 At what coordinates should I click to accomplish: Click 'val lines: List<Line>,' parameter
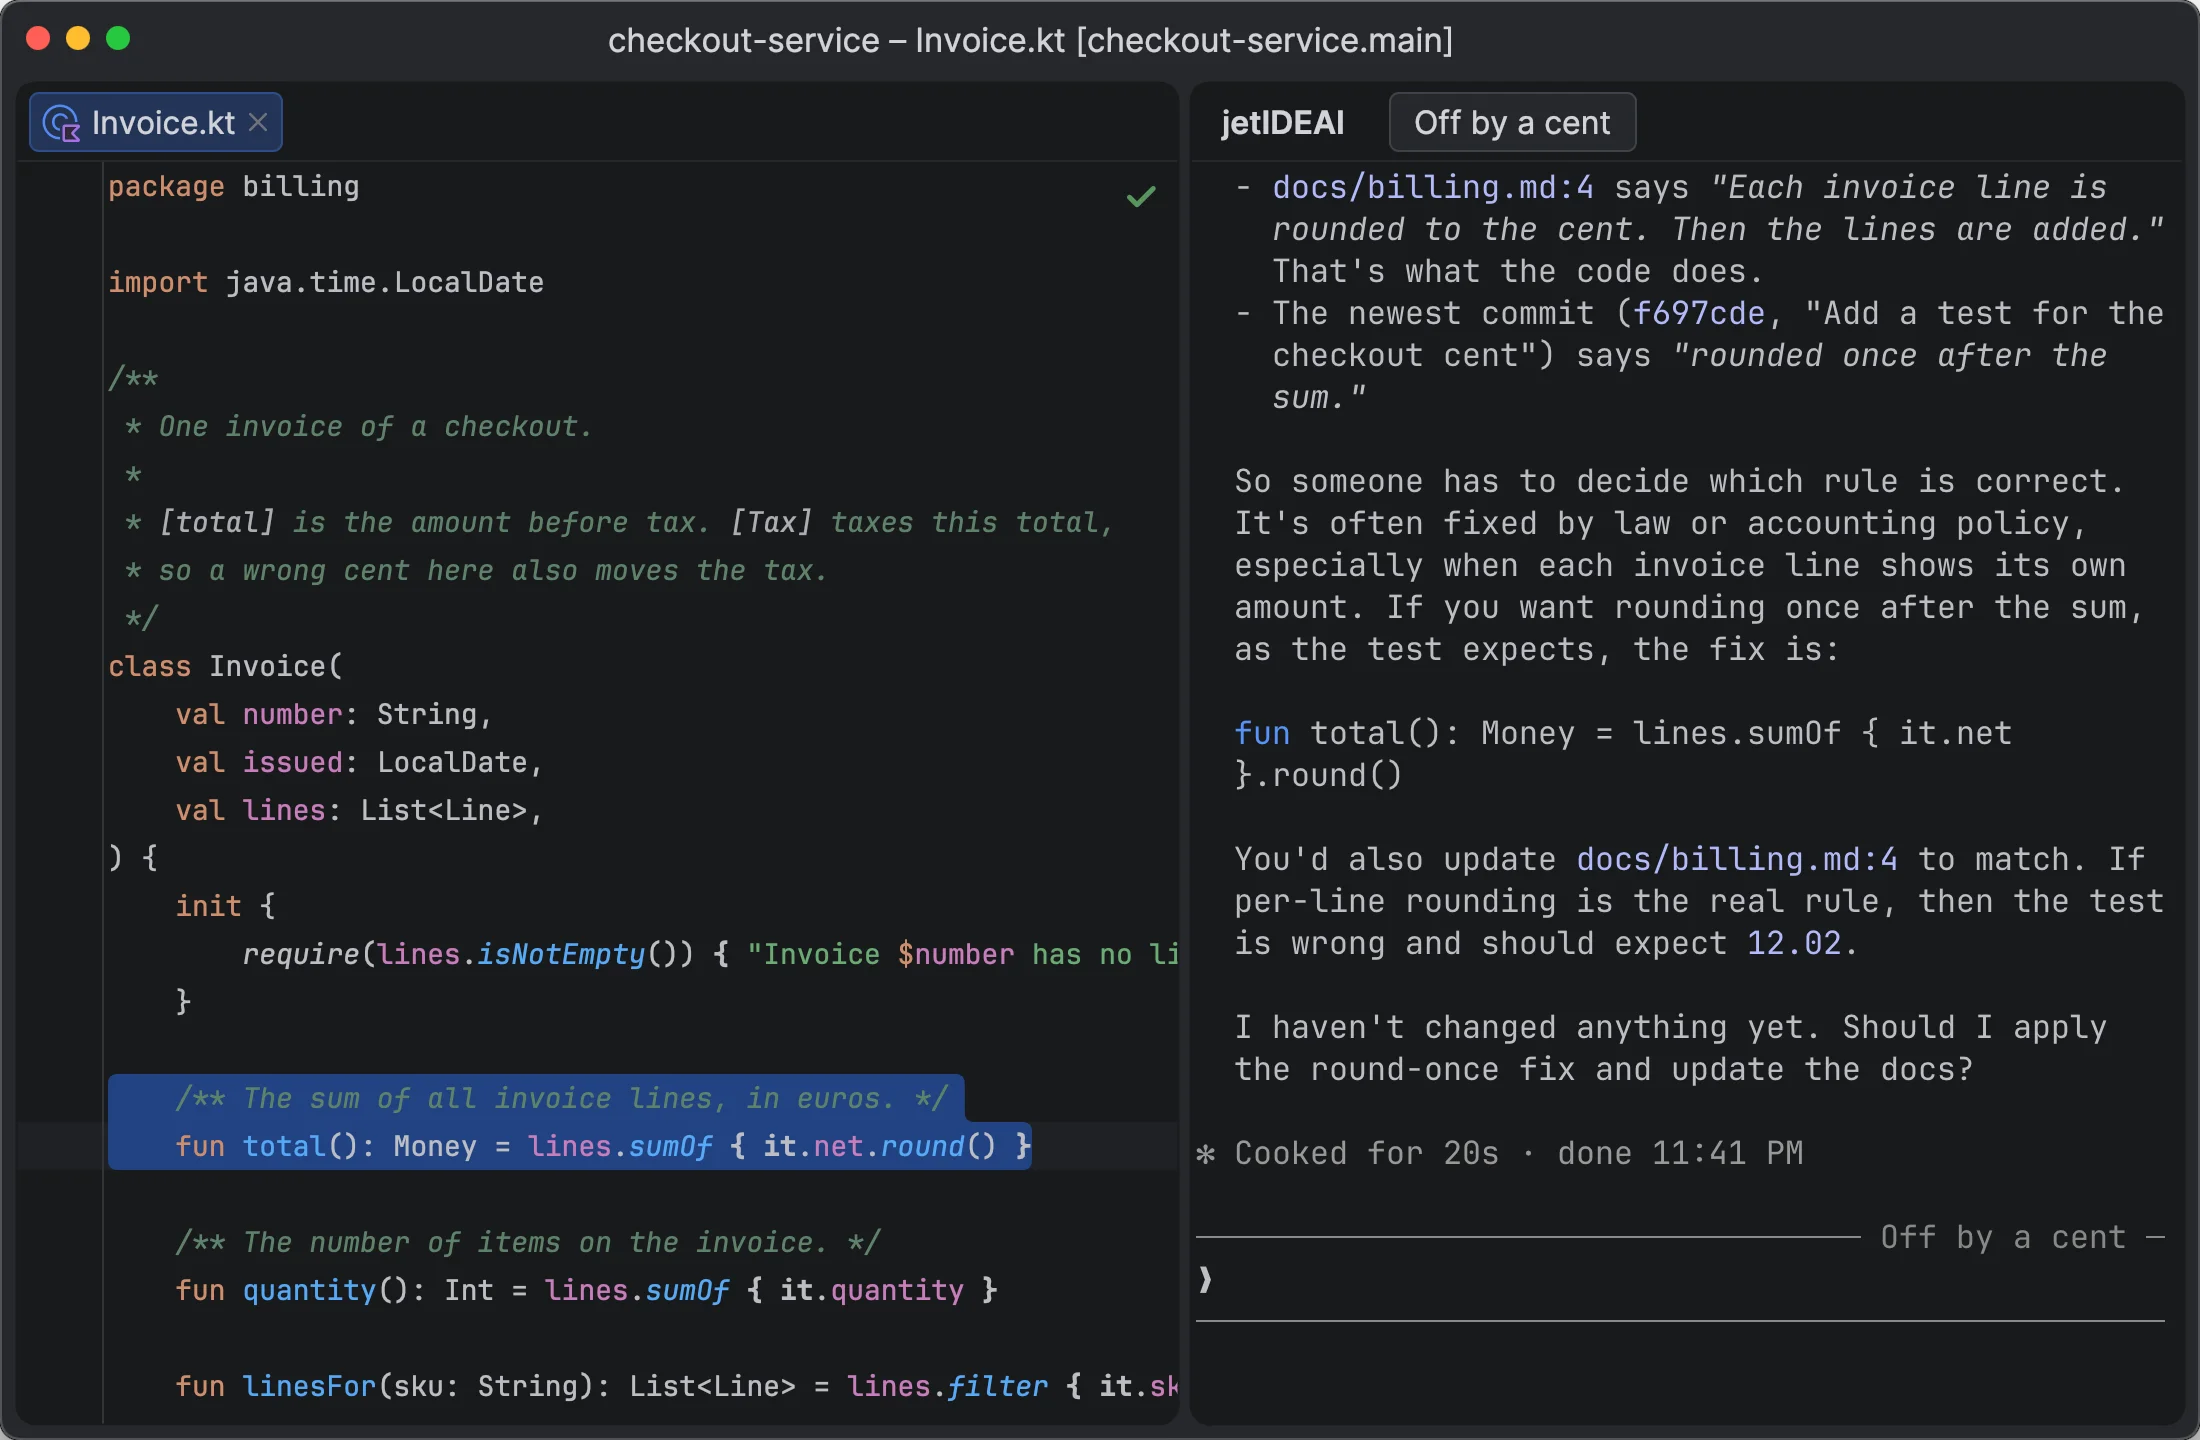(359, 811)
